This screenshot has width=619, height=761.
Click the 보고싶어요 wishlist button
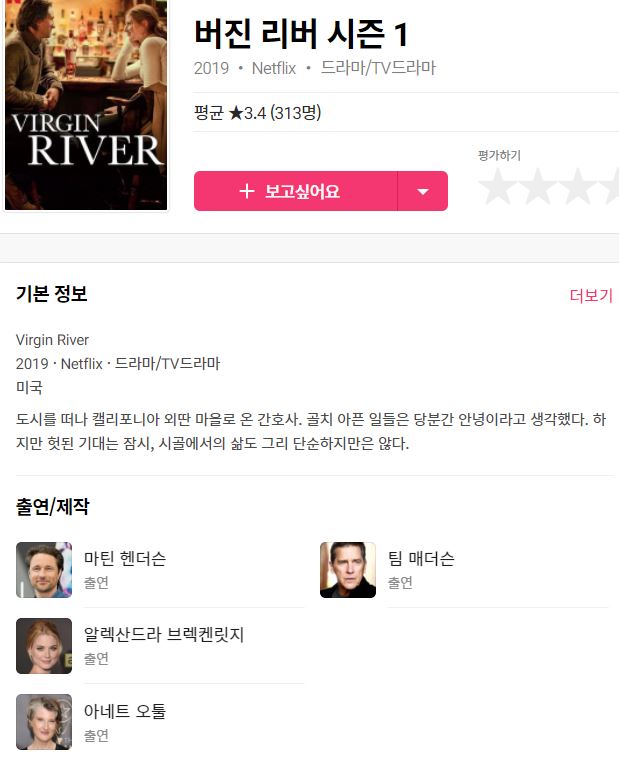(296, 191)
